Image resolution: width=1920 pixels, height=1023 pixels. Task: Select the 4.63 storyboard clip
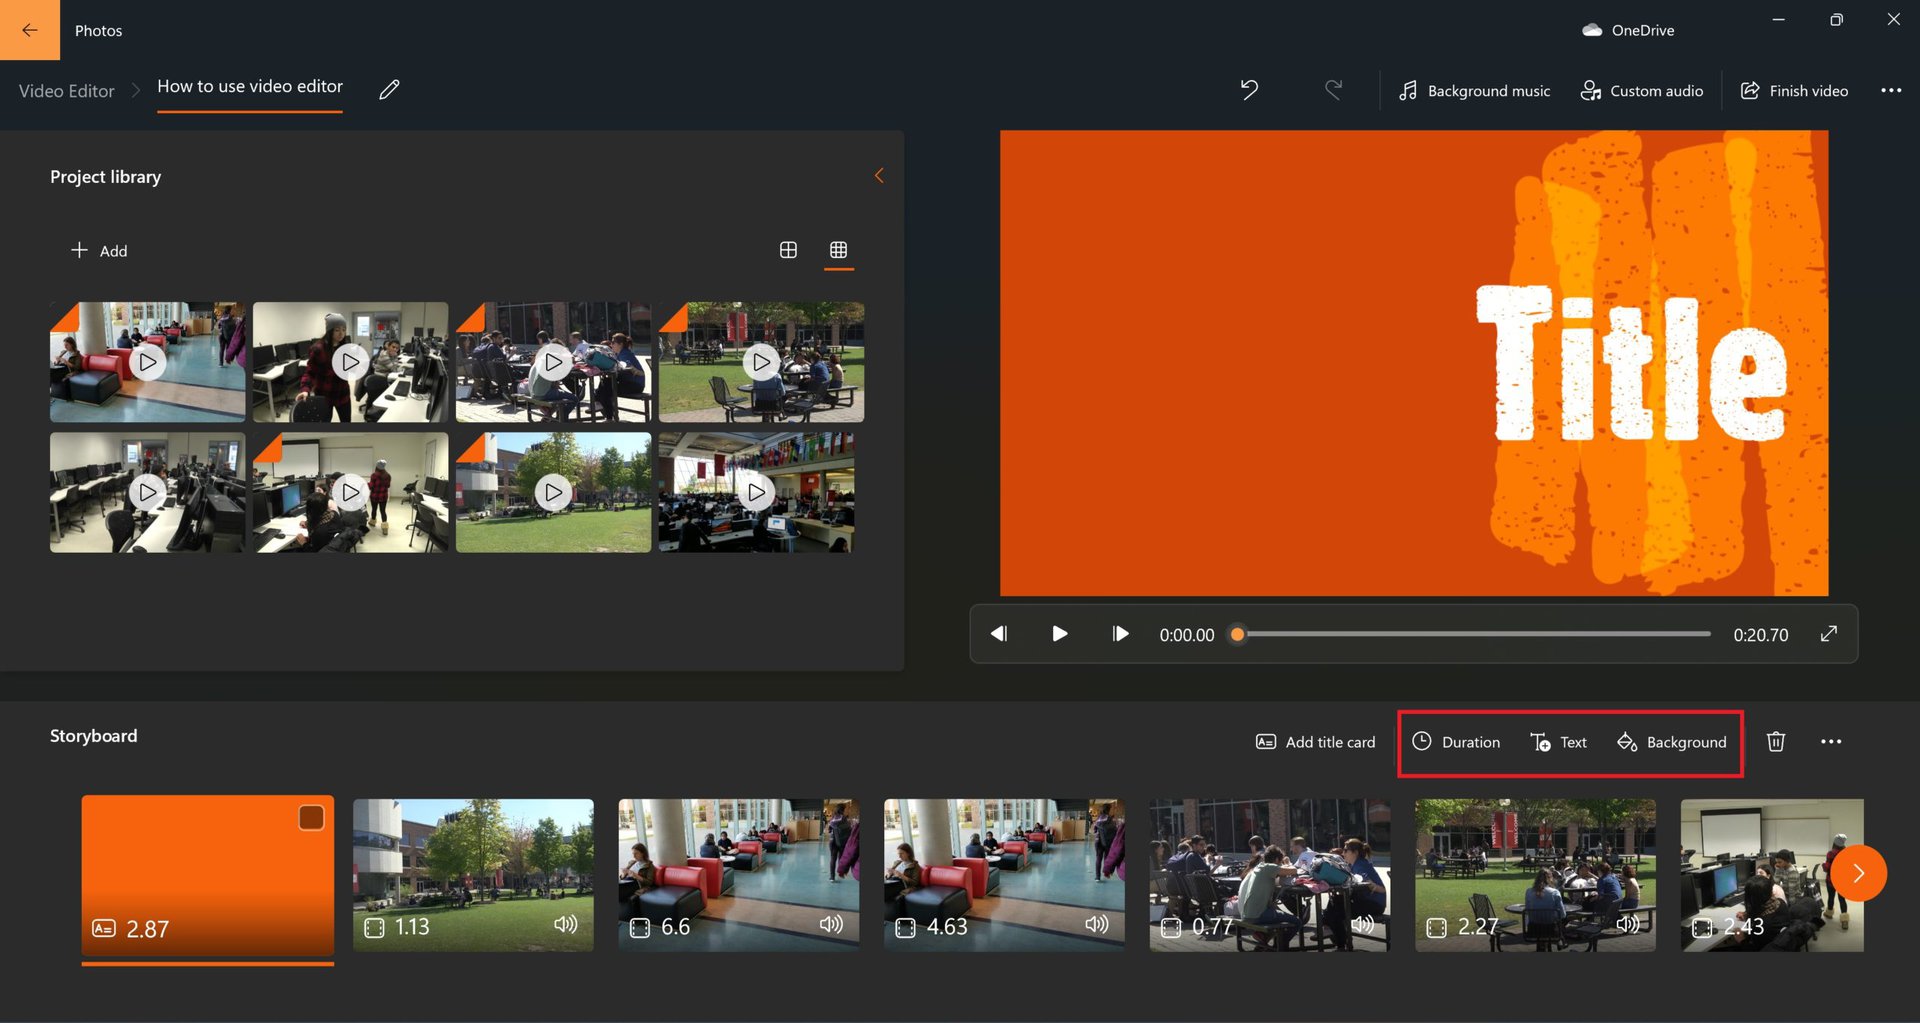pos(1004,874)
